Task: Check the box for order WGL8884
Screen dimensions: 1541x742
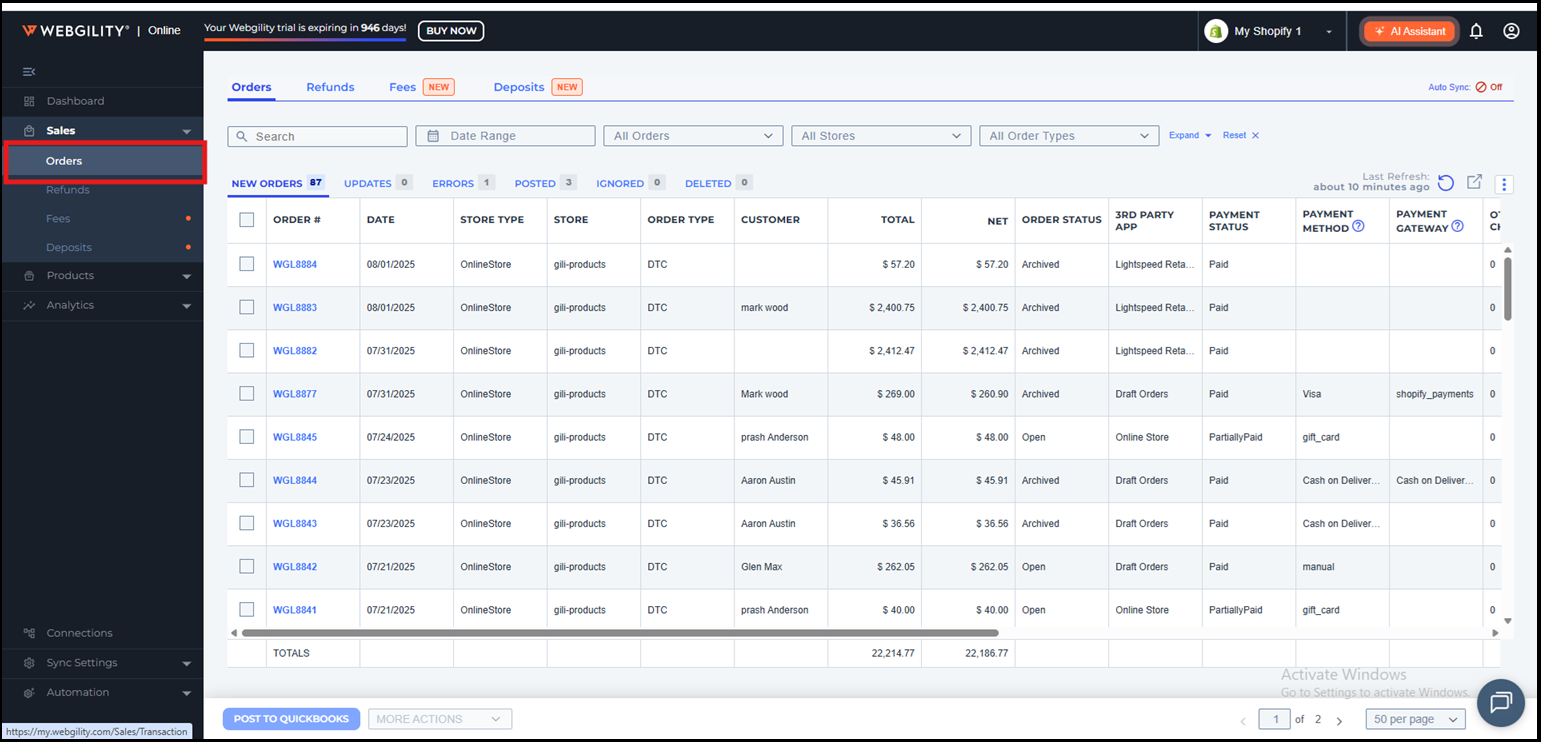Action: click(247, 264)
